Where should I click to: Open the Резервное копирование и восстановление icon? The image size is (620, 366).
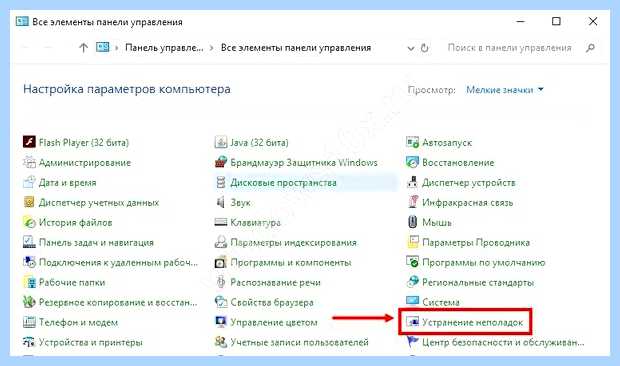29,302
